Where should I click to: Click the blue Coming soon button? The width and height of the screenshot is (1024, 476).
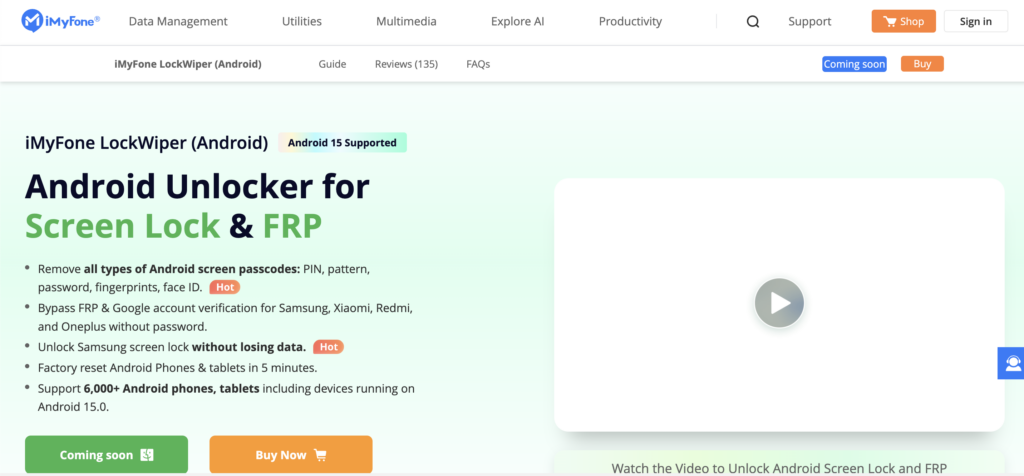tap(854, 64)
